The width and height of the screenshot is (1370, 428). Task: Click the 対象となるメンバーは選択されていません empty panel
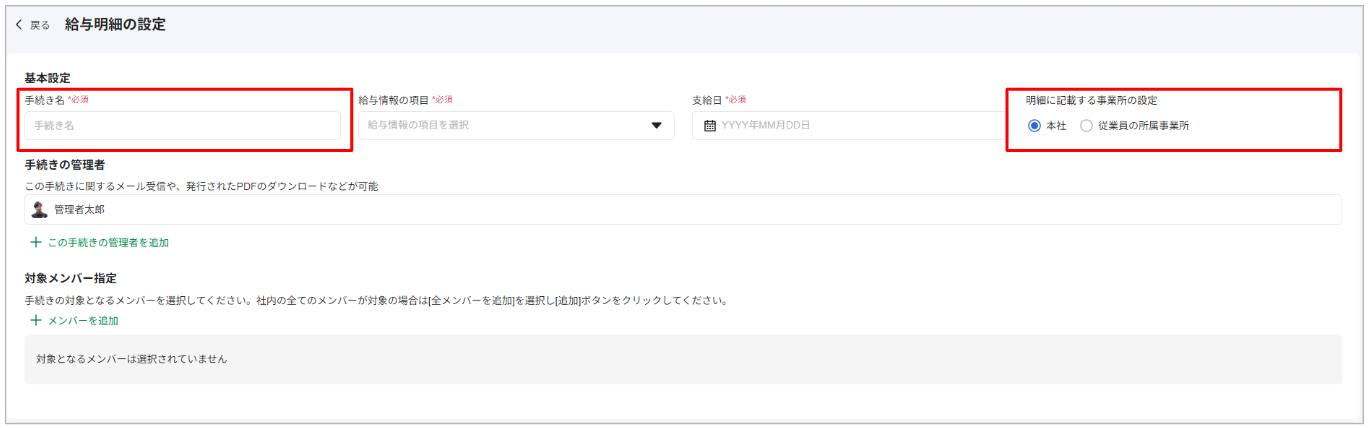tap(683, 359)
